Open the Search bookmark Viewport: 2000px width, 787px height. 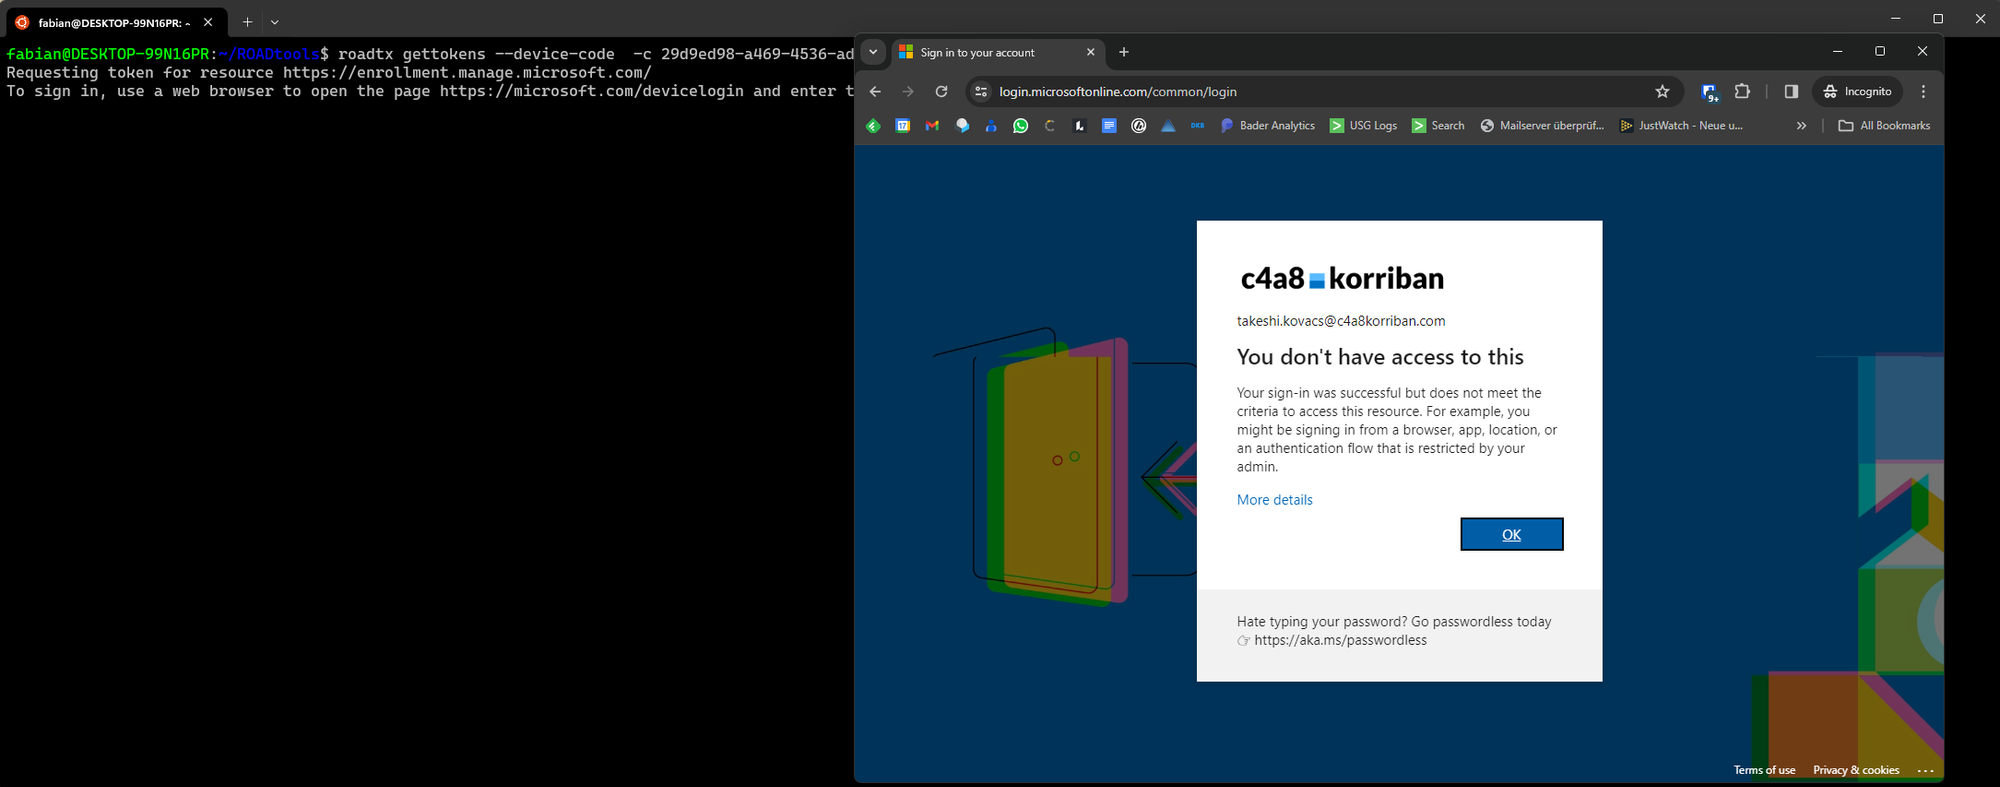point(1438,125)
